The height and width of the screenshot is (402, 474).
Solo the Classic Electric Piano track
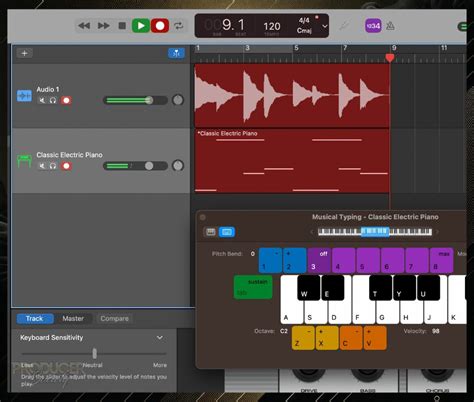click(53, 166)
